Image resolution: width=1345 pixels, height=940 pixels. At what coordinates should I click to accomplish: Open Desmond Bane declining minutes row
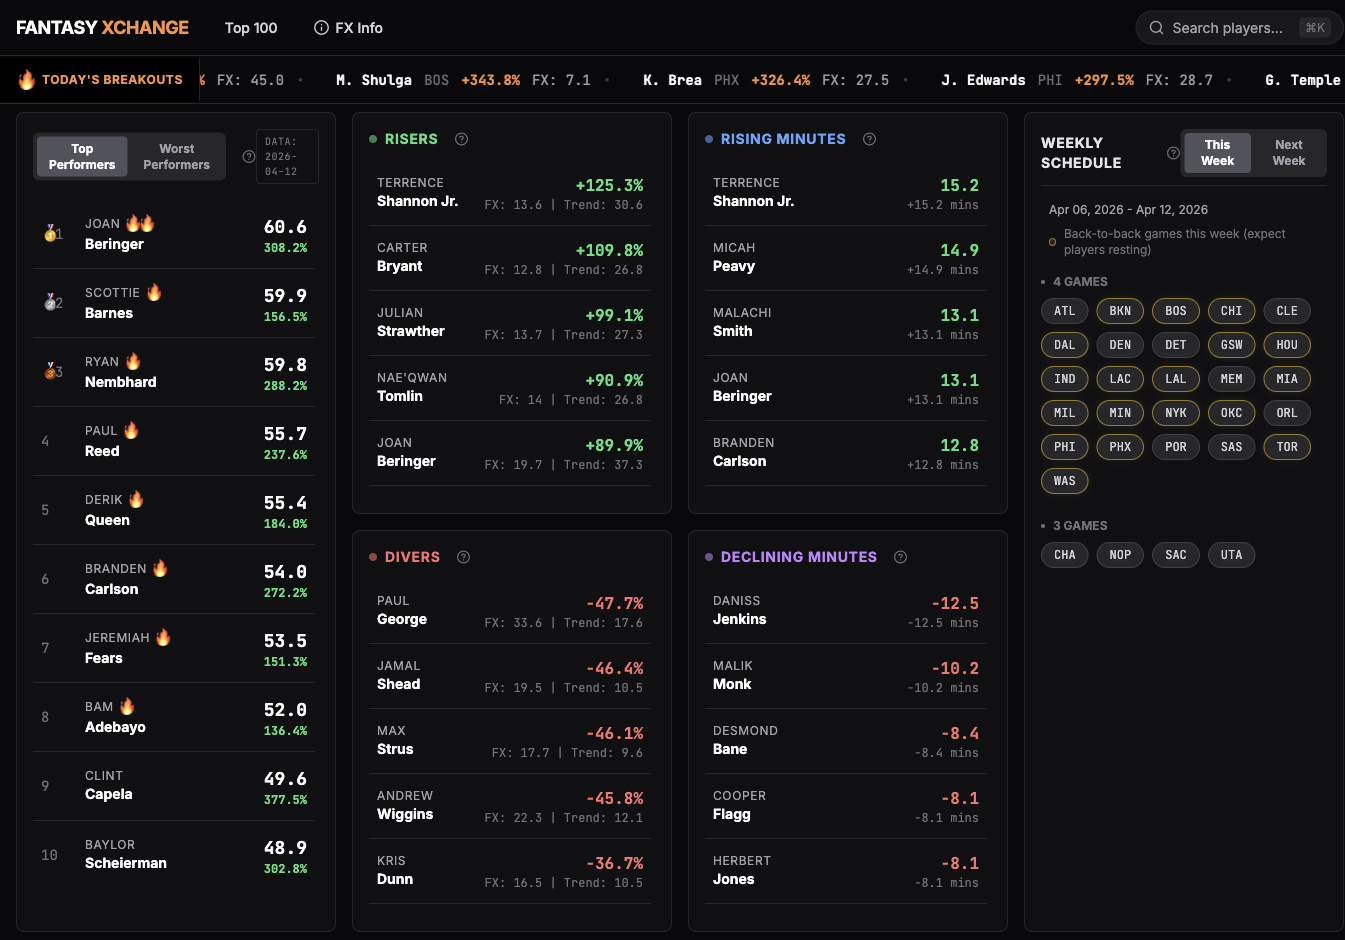coord(846,741)
